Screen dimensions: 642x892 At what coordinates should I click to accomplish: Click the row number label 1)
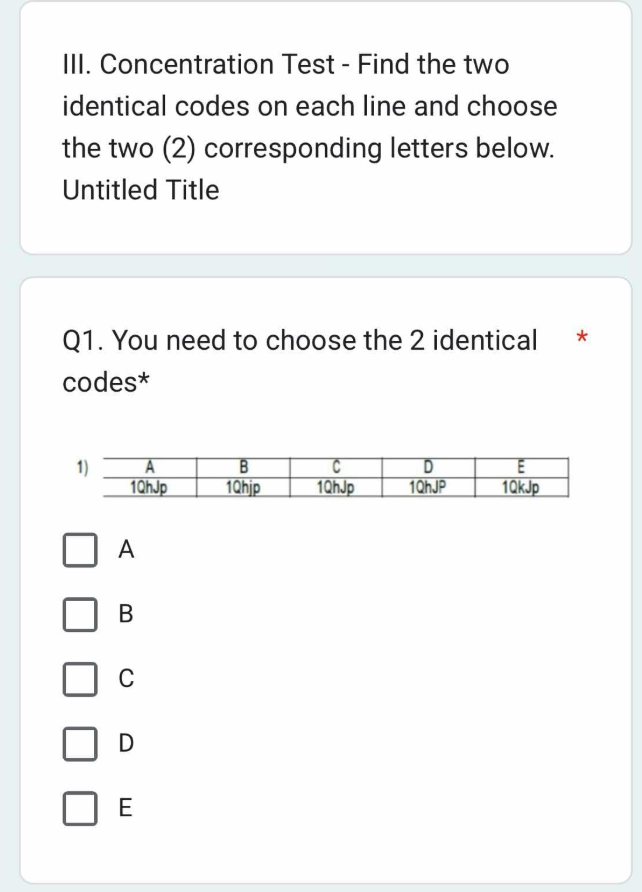(83, 468)
